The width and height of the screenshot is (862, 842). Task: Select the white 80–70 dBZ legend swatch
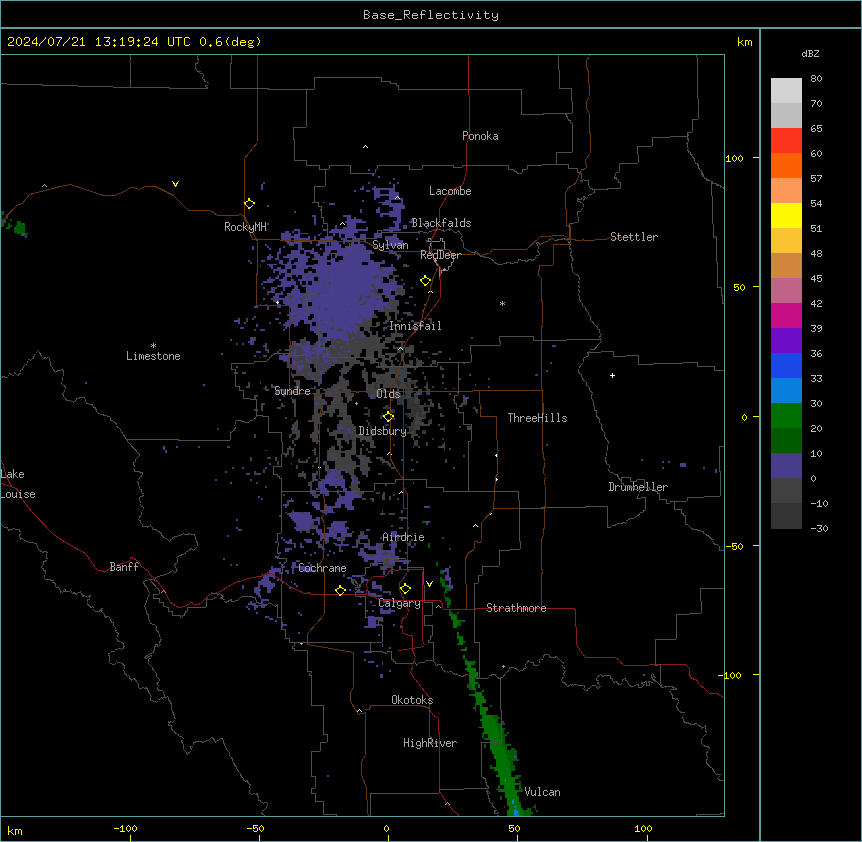(786, 91)
